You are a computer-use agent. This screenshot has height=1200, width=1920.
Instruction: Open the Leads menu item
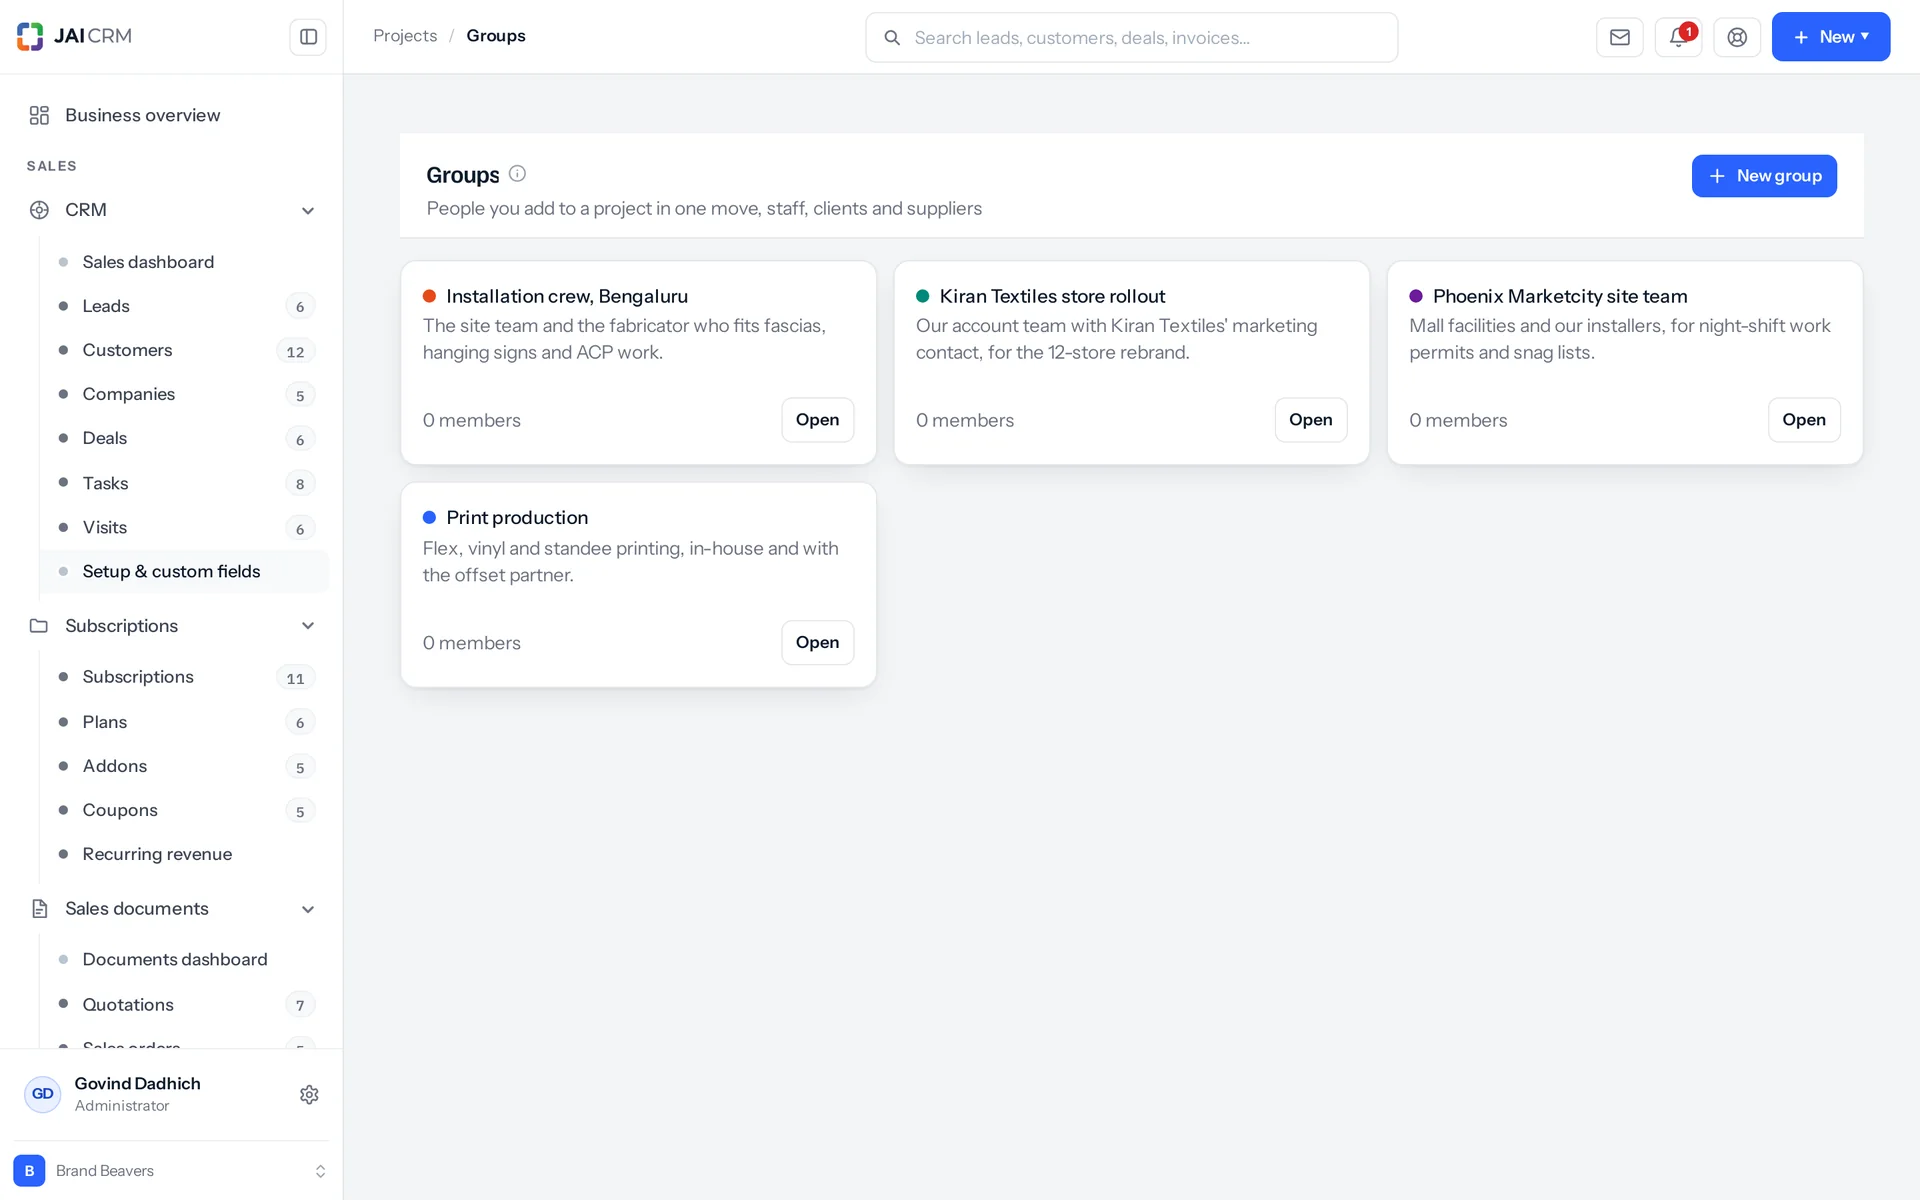[184, 306]
